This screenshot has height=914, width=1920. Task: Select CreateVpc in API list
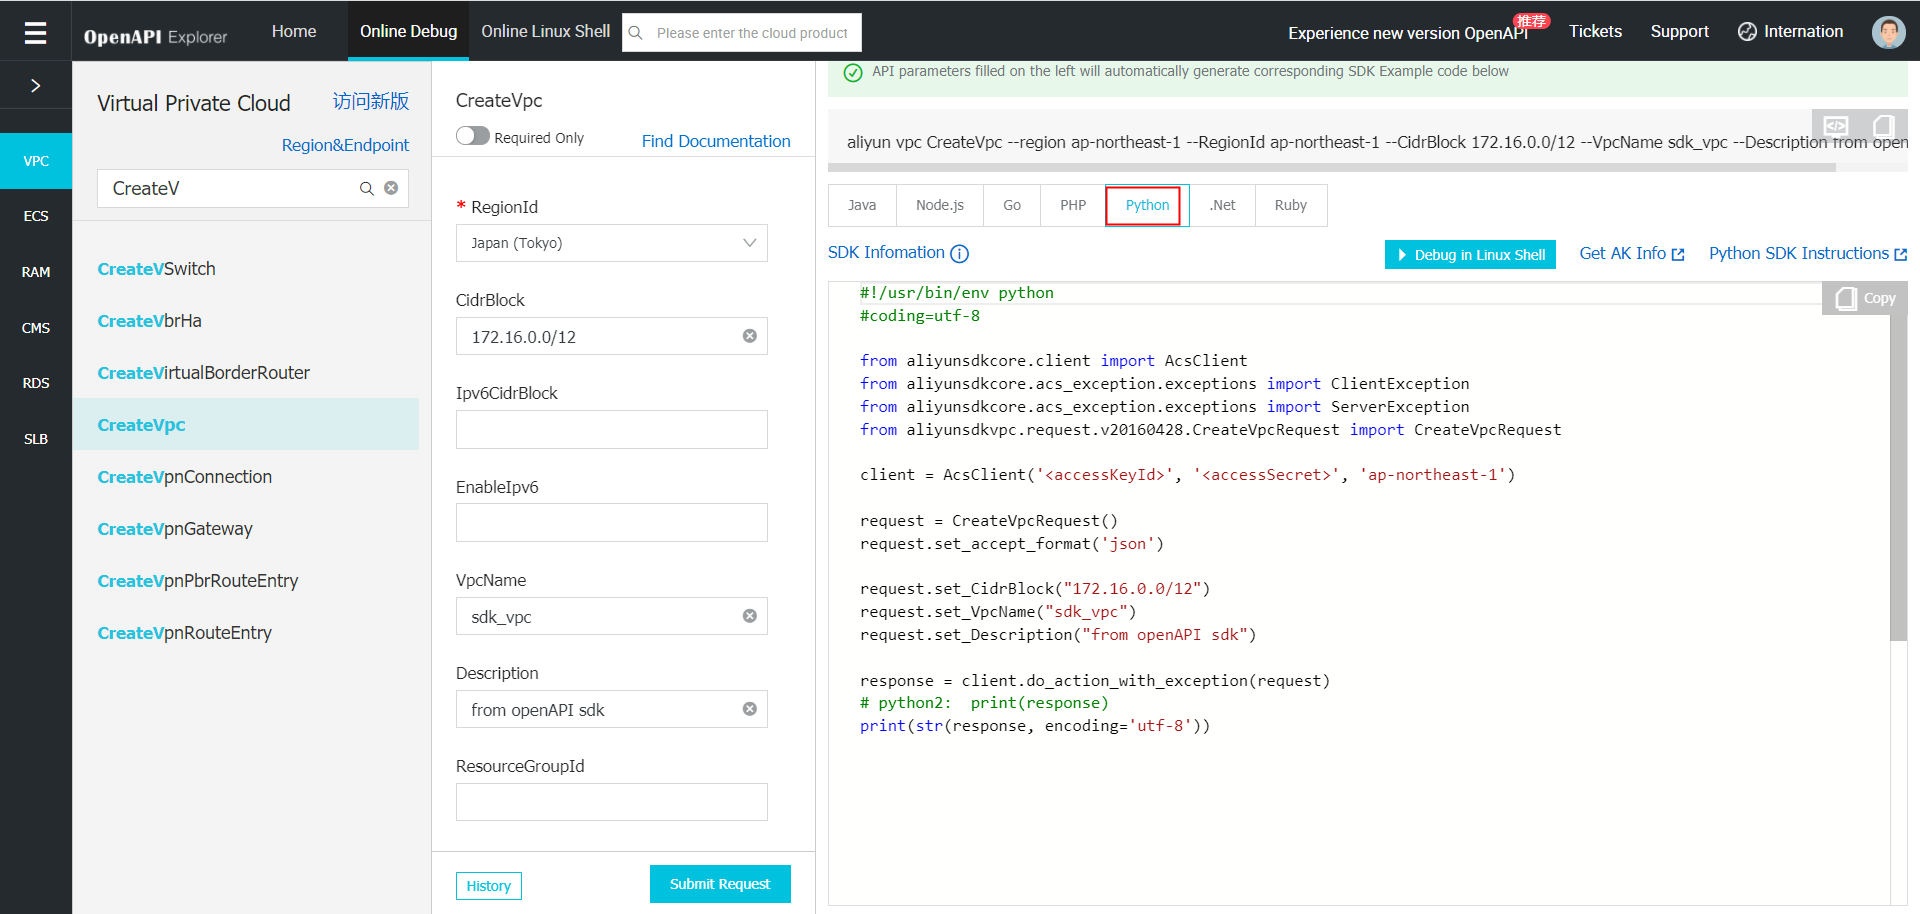[246, 425]
